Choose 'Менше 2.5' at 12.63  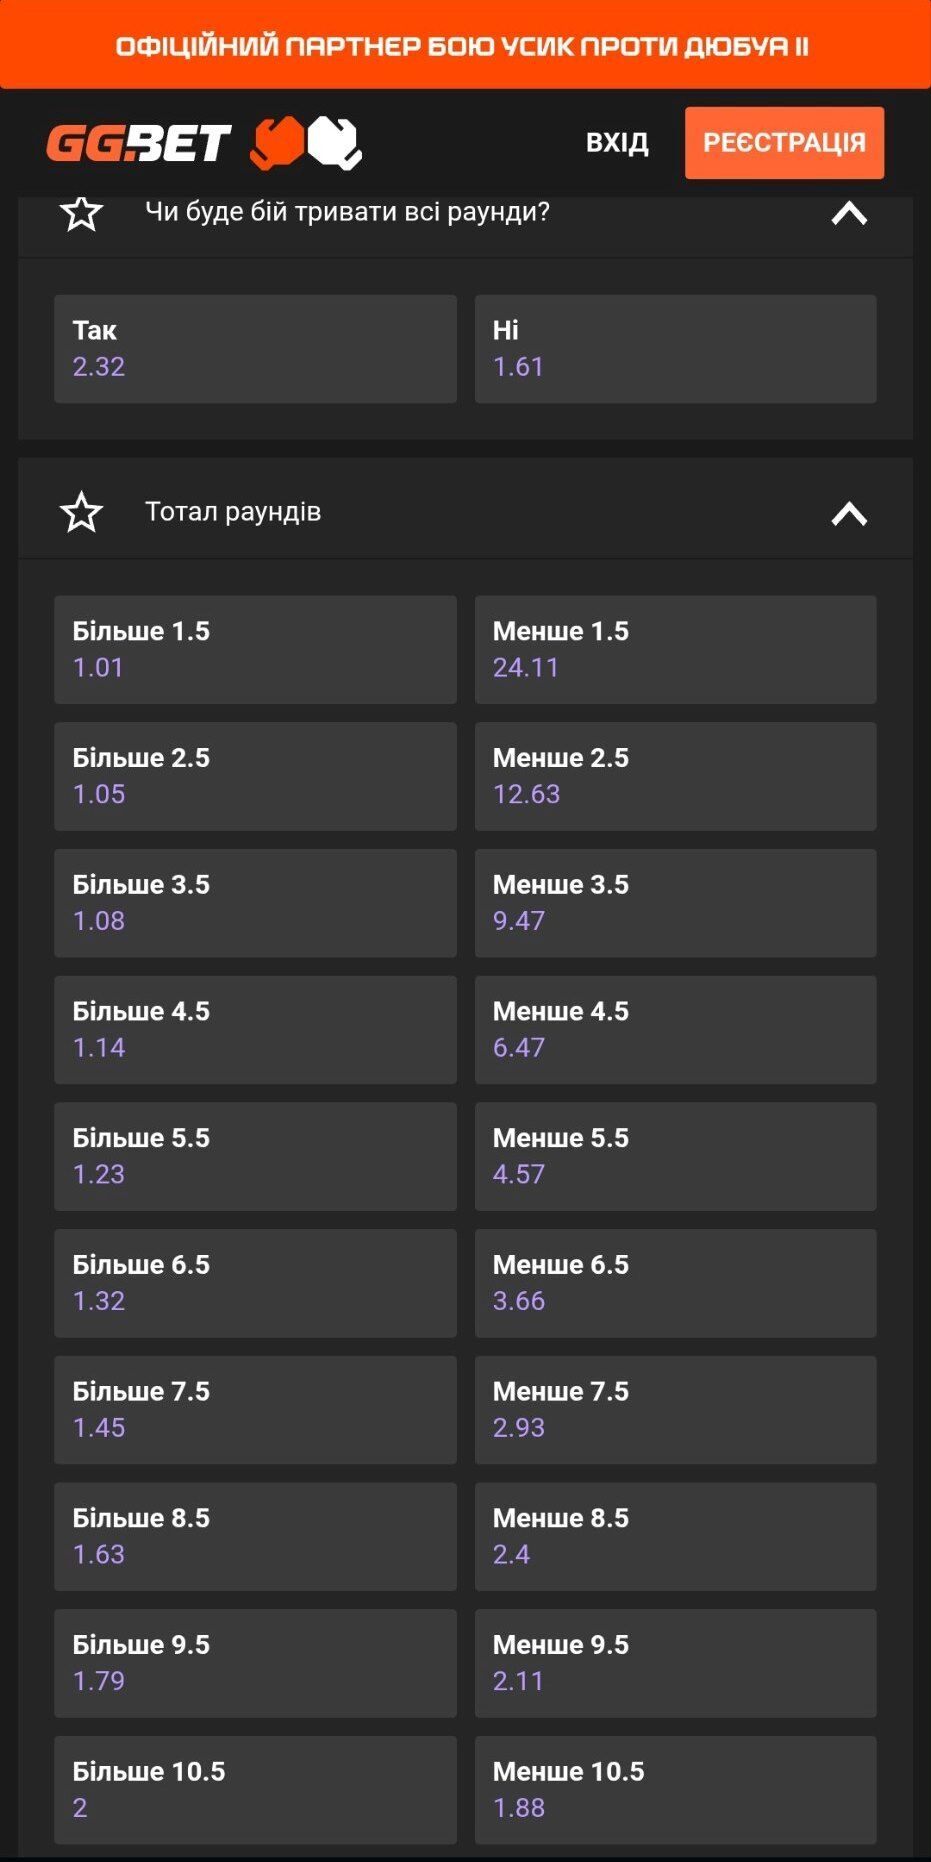click(676, 776)
